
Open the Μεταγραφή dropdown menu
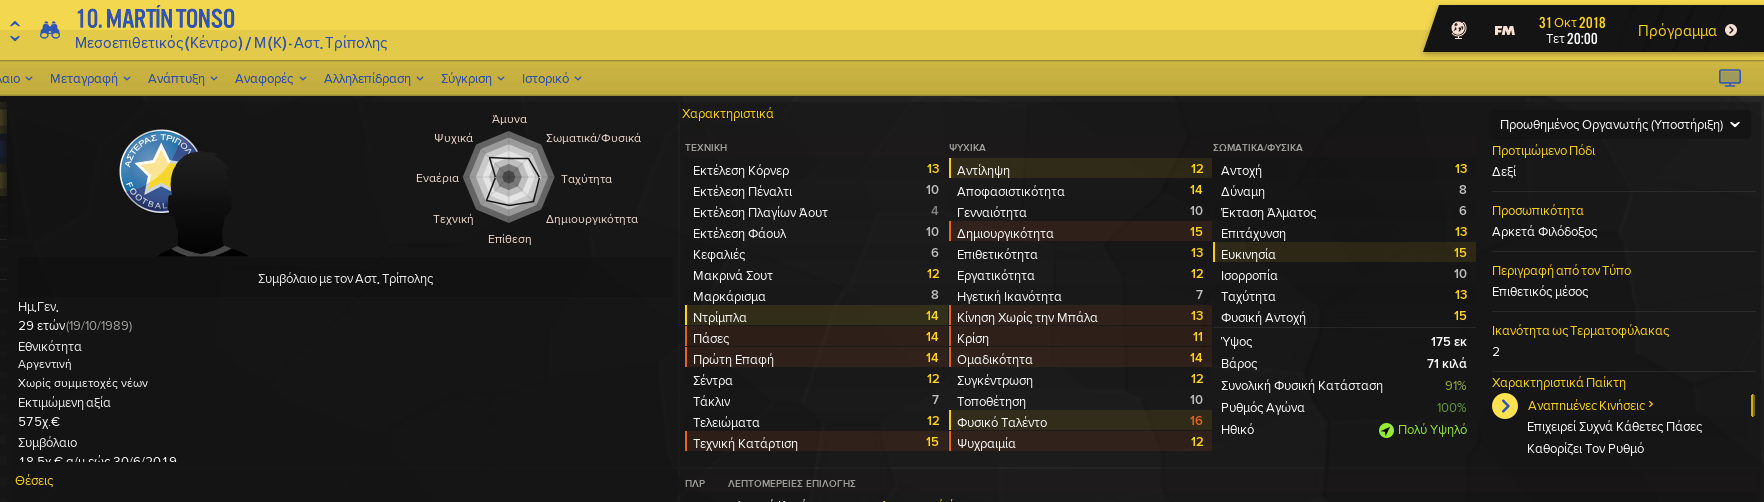tap(90, 78)
